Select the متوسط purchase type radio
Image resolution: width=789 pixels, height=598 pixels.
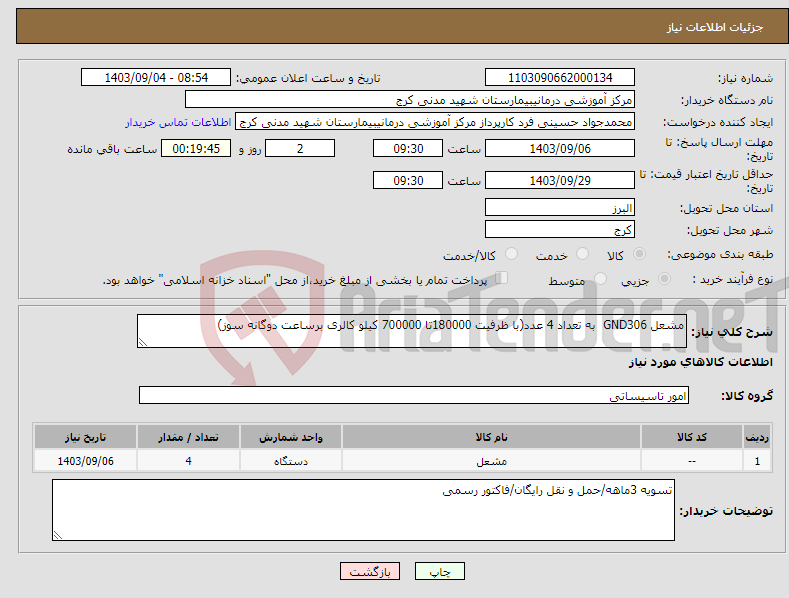click(600, 279)
